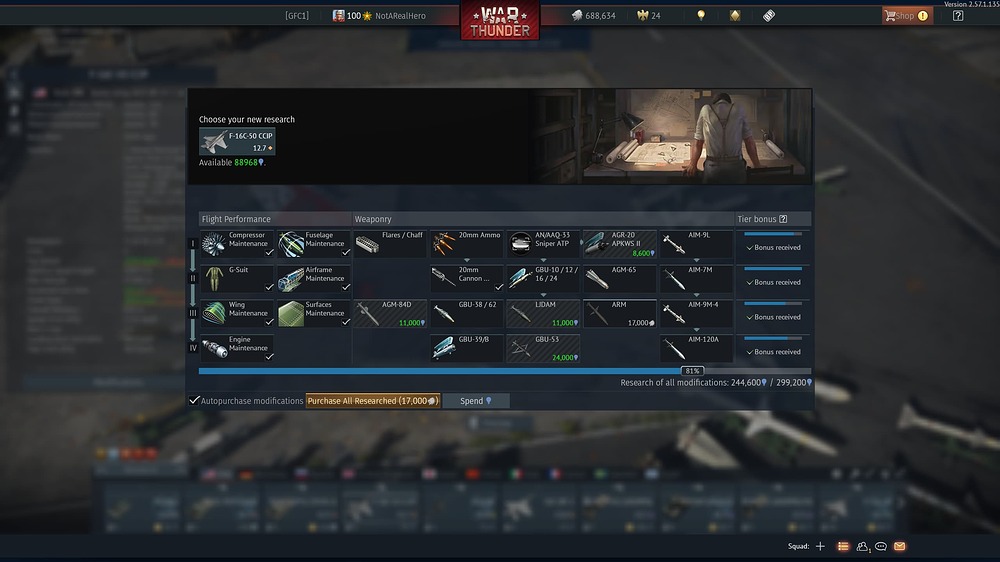Select the 20mm Cannon modification
Image resolution: width=1000 pixels, height=562 pixels.
coord(466,279)
